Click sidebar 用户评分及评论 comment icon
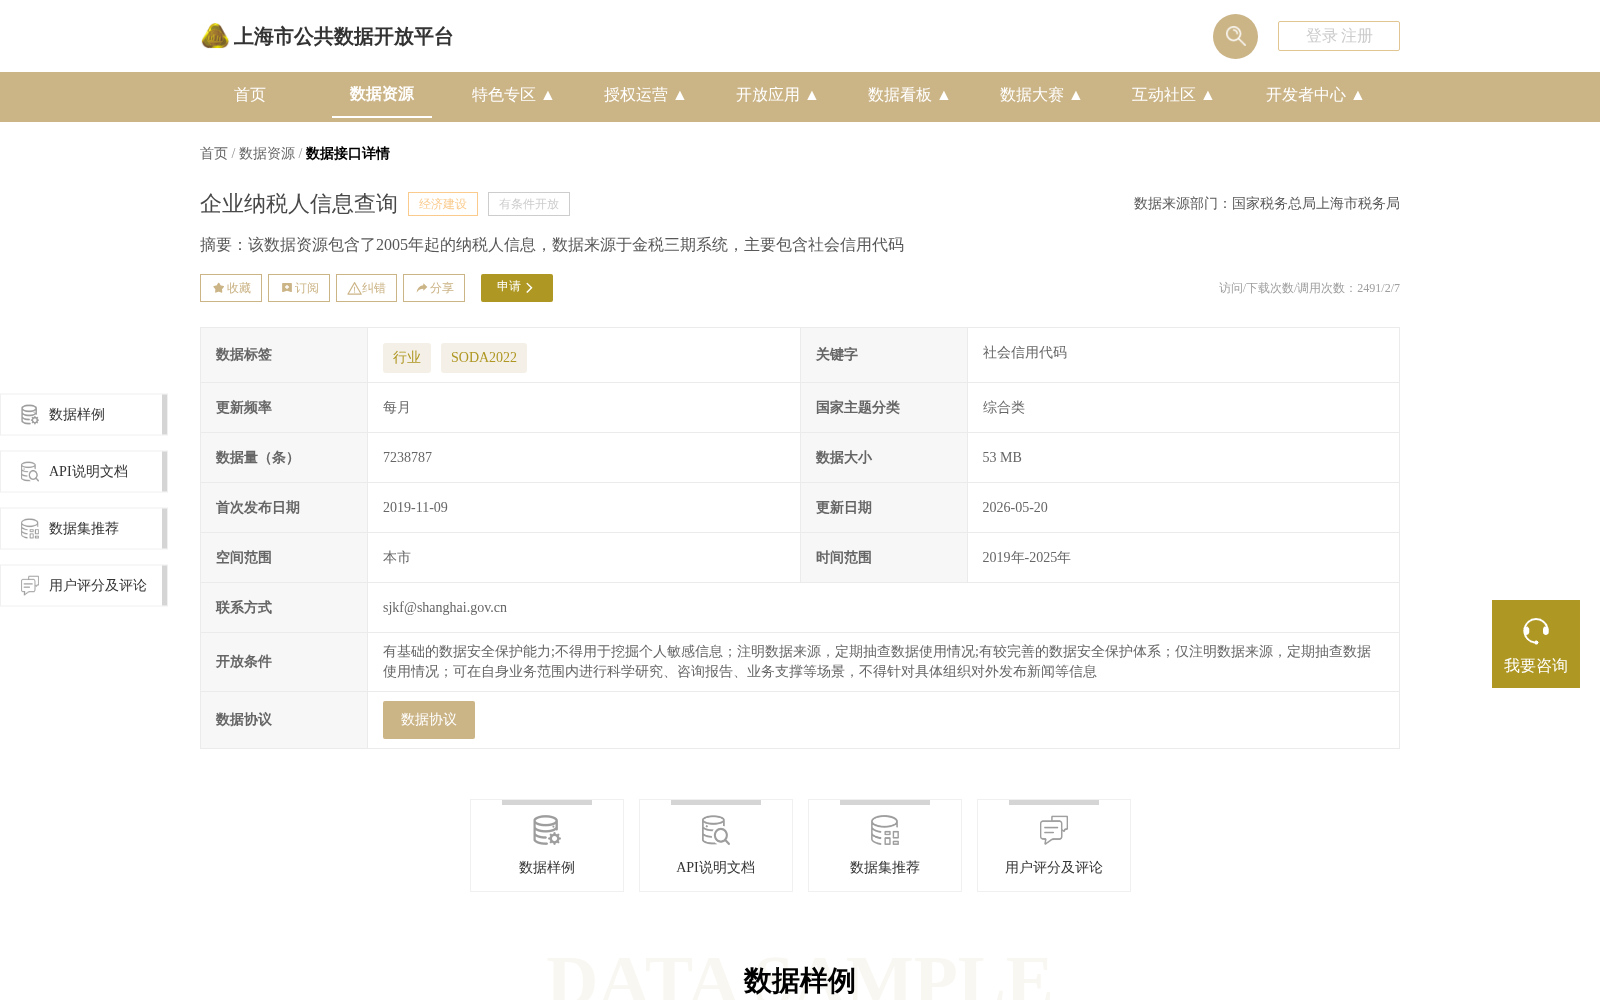 point(30,585)
